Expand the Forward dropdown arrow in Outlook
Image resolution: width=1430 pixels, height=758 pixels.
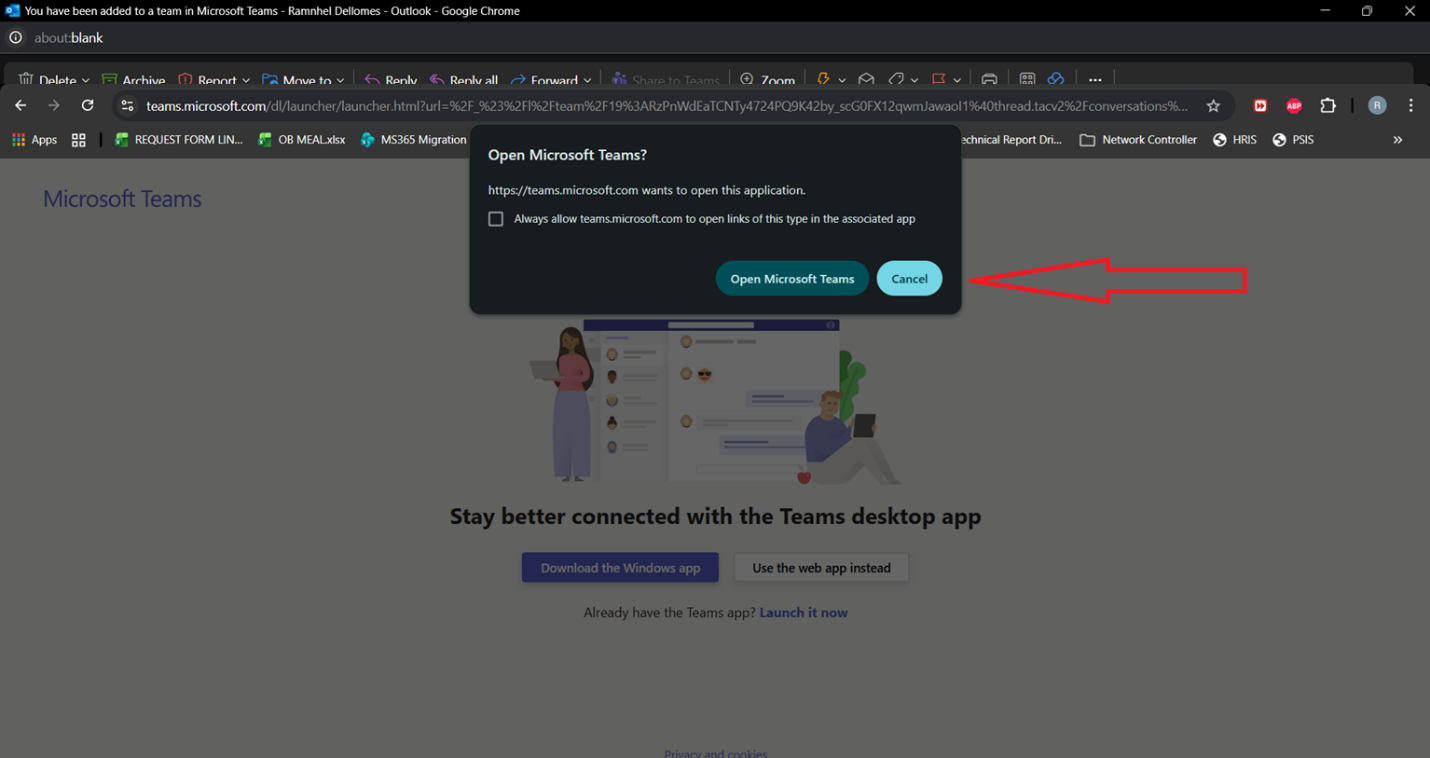pos(587,81)
